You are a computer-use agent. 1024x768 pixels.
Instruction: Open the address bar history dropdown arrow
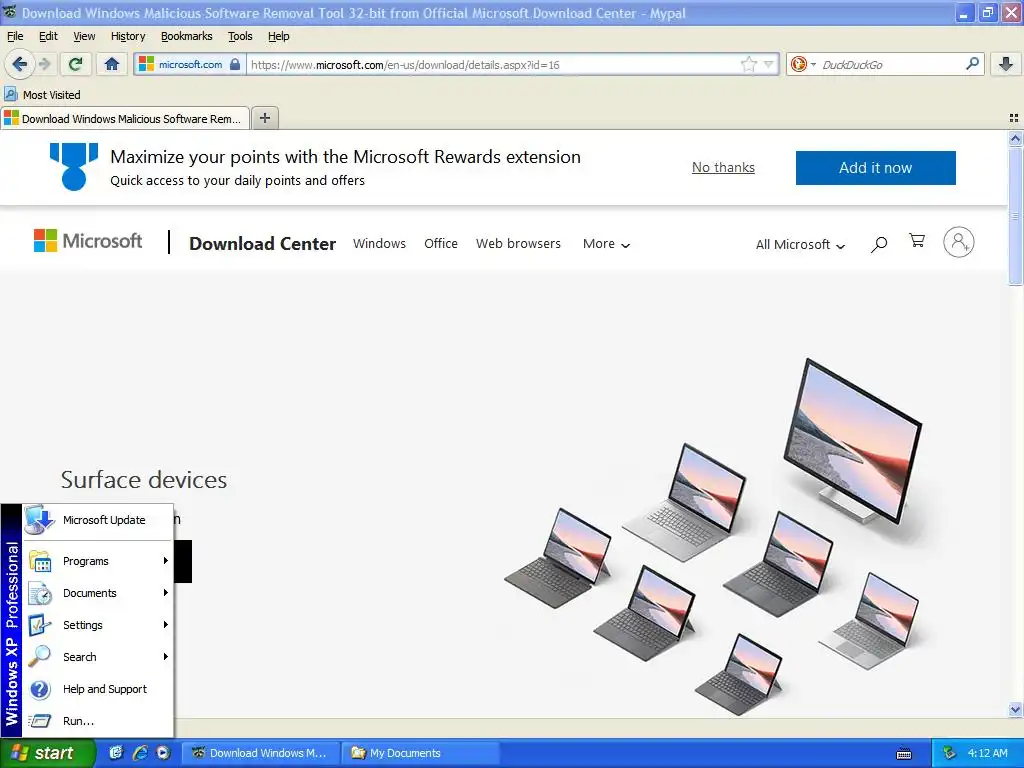coord(769,64)
